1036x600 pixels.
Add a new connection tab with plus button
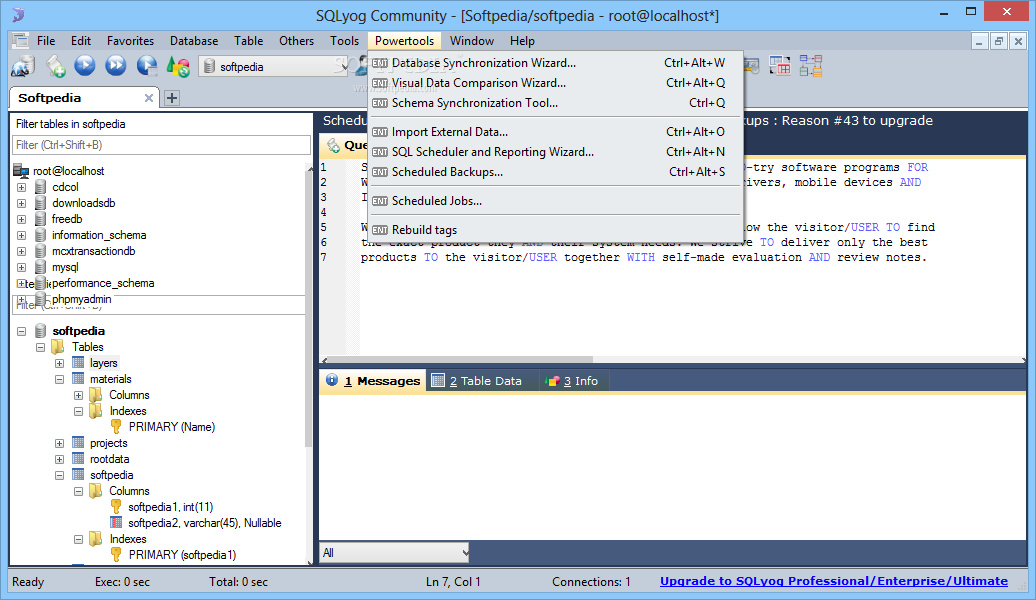(x=172, y=98)
